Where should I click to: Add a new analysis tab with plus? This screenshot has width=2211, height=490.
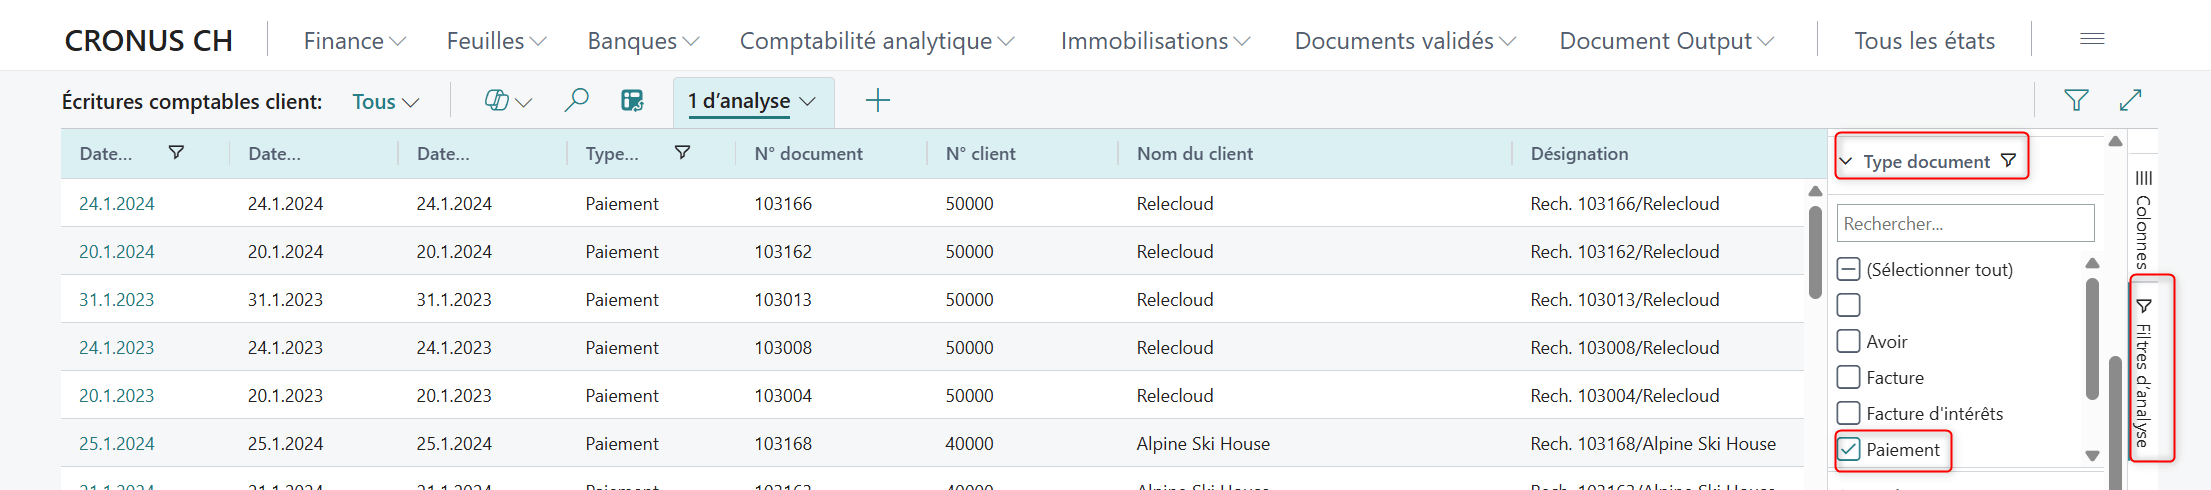[x=877, y=101]
